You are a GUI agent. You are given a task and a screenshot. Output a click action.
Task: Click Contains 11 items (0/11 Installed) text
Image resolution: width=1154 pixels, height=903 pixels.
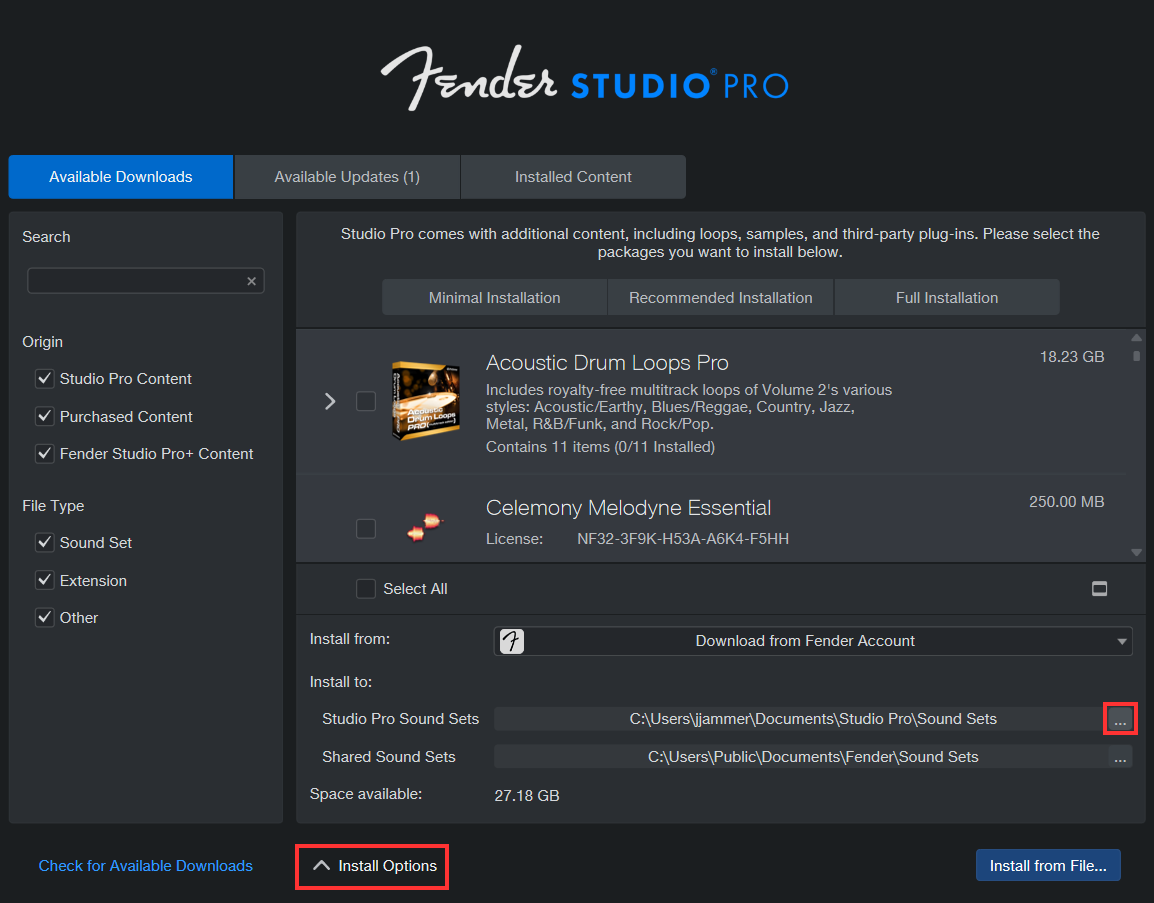(x=601, y=447)
